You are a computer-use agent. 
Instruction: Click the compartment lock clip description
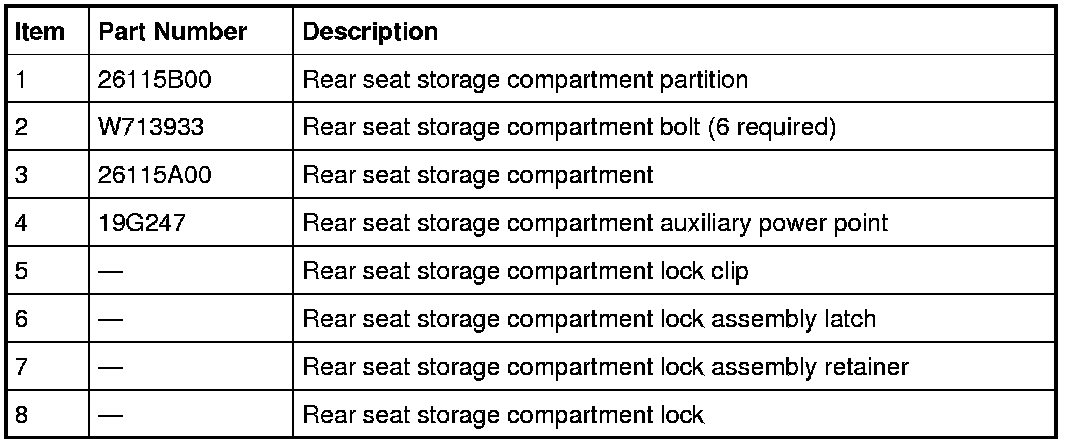[x=524, y=271]
